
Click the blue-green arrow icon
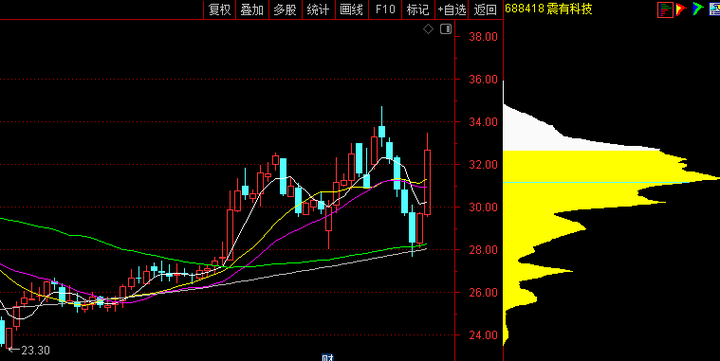[x=698, y=9]
